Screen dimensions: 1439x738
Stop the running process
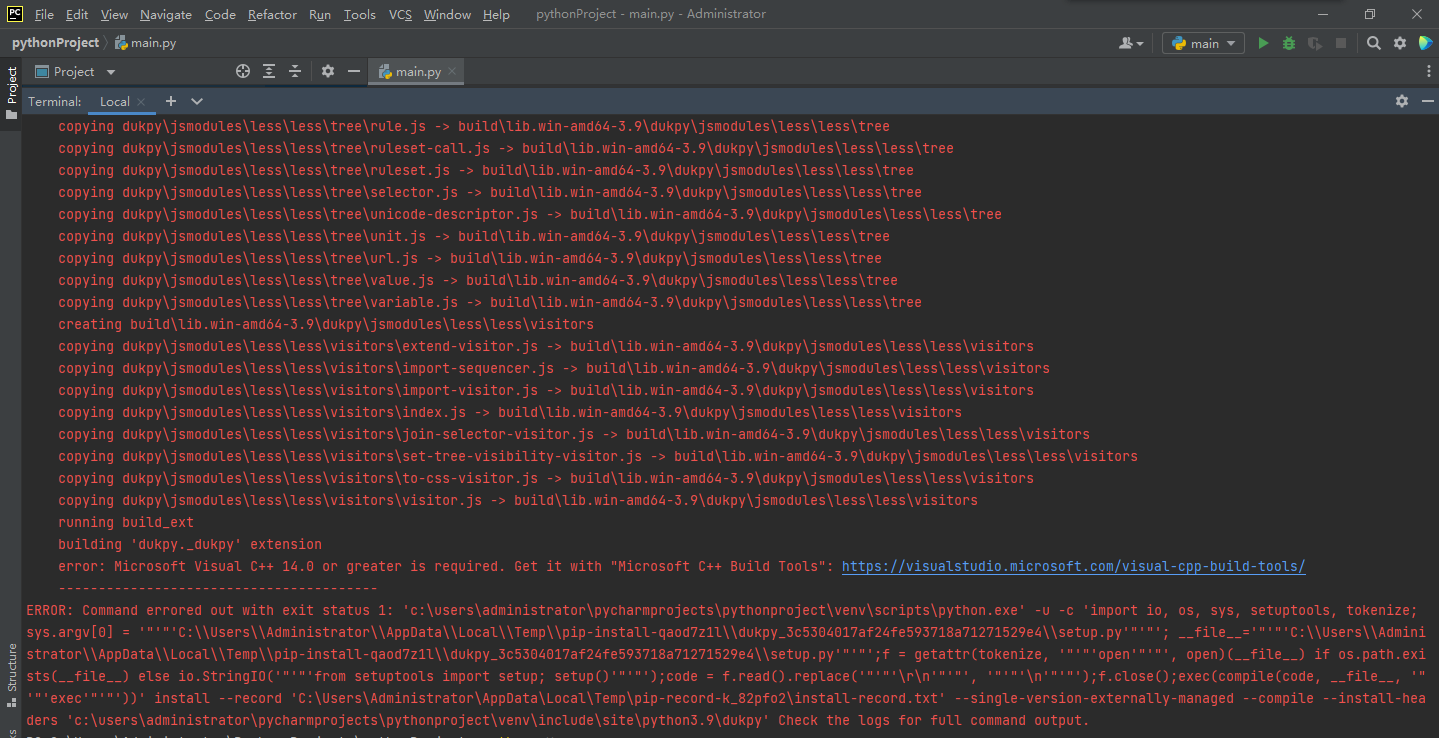[1341, 43]
